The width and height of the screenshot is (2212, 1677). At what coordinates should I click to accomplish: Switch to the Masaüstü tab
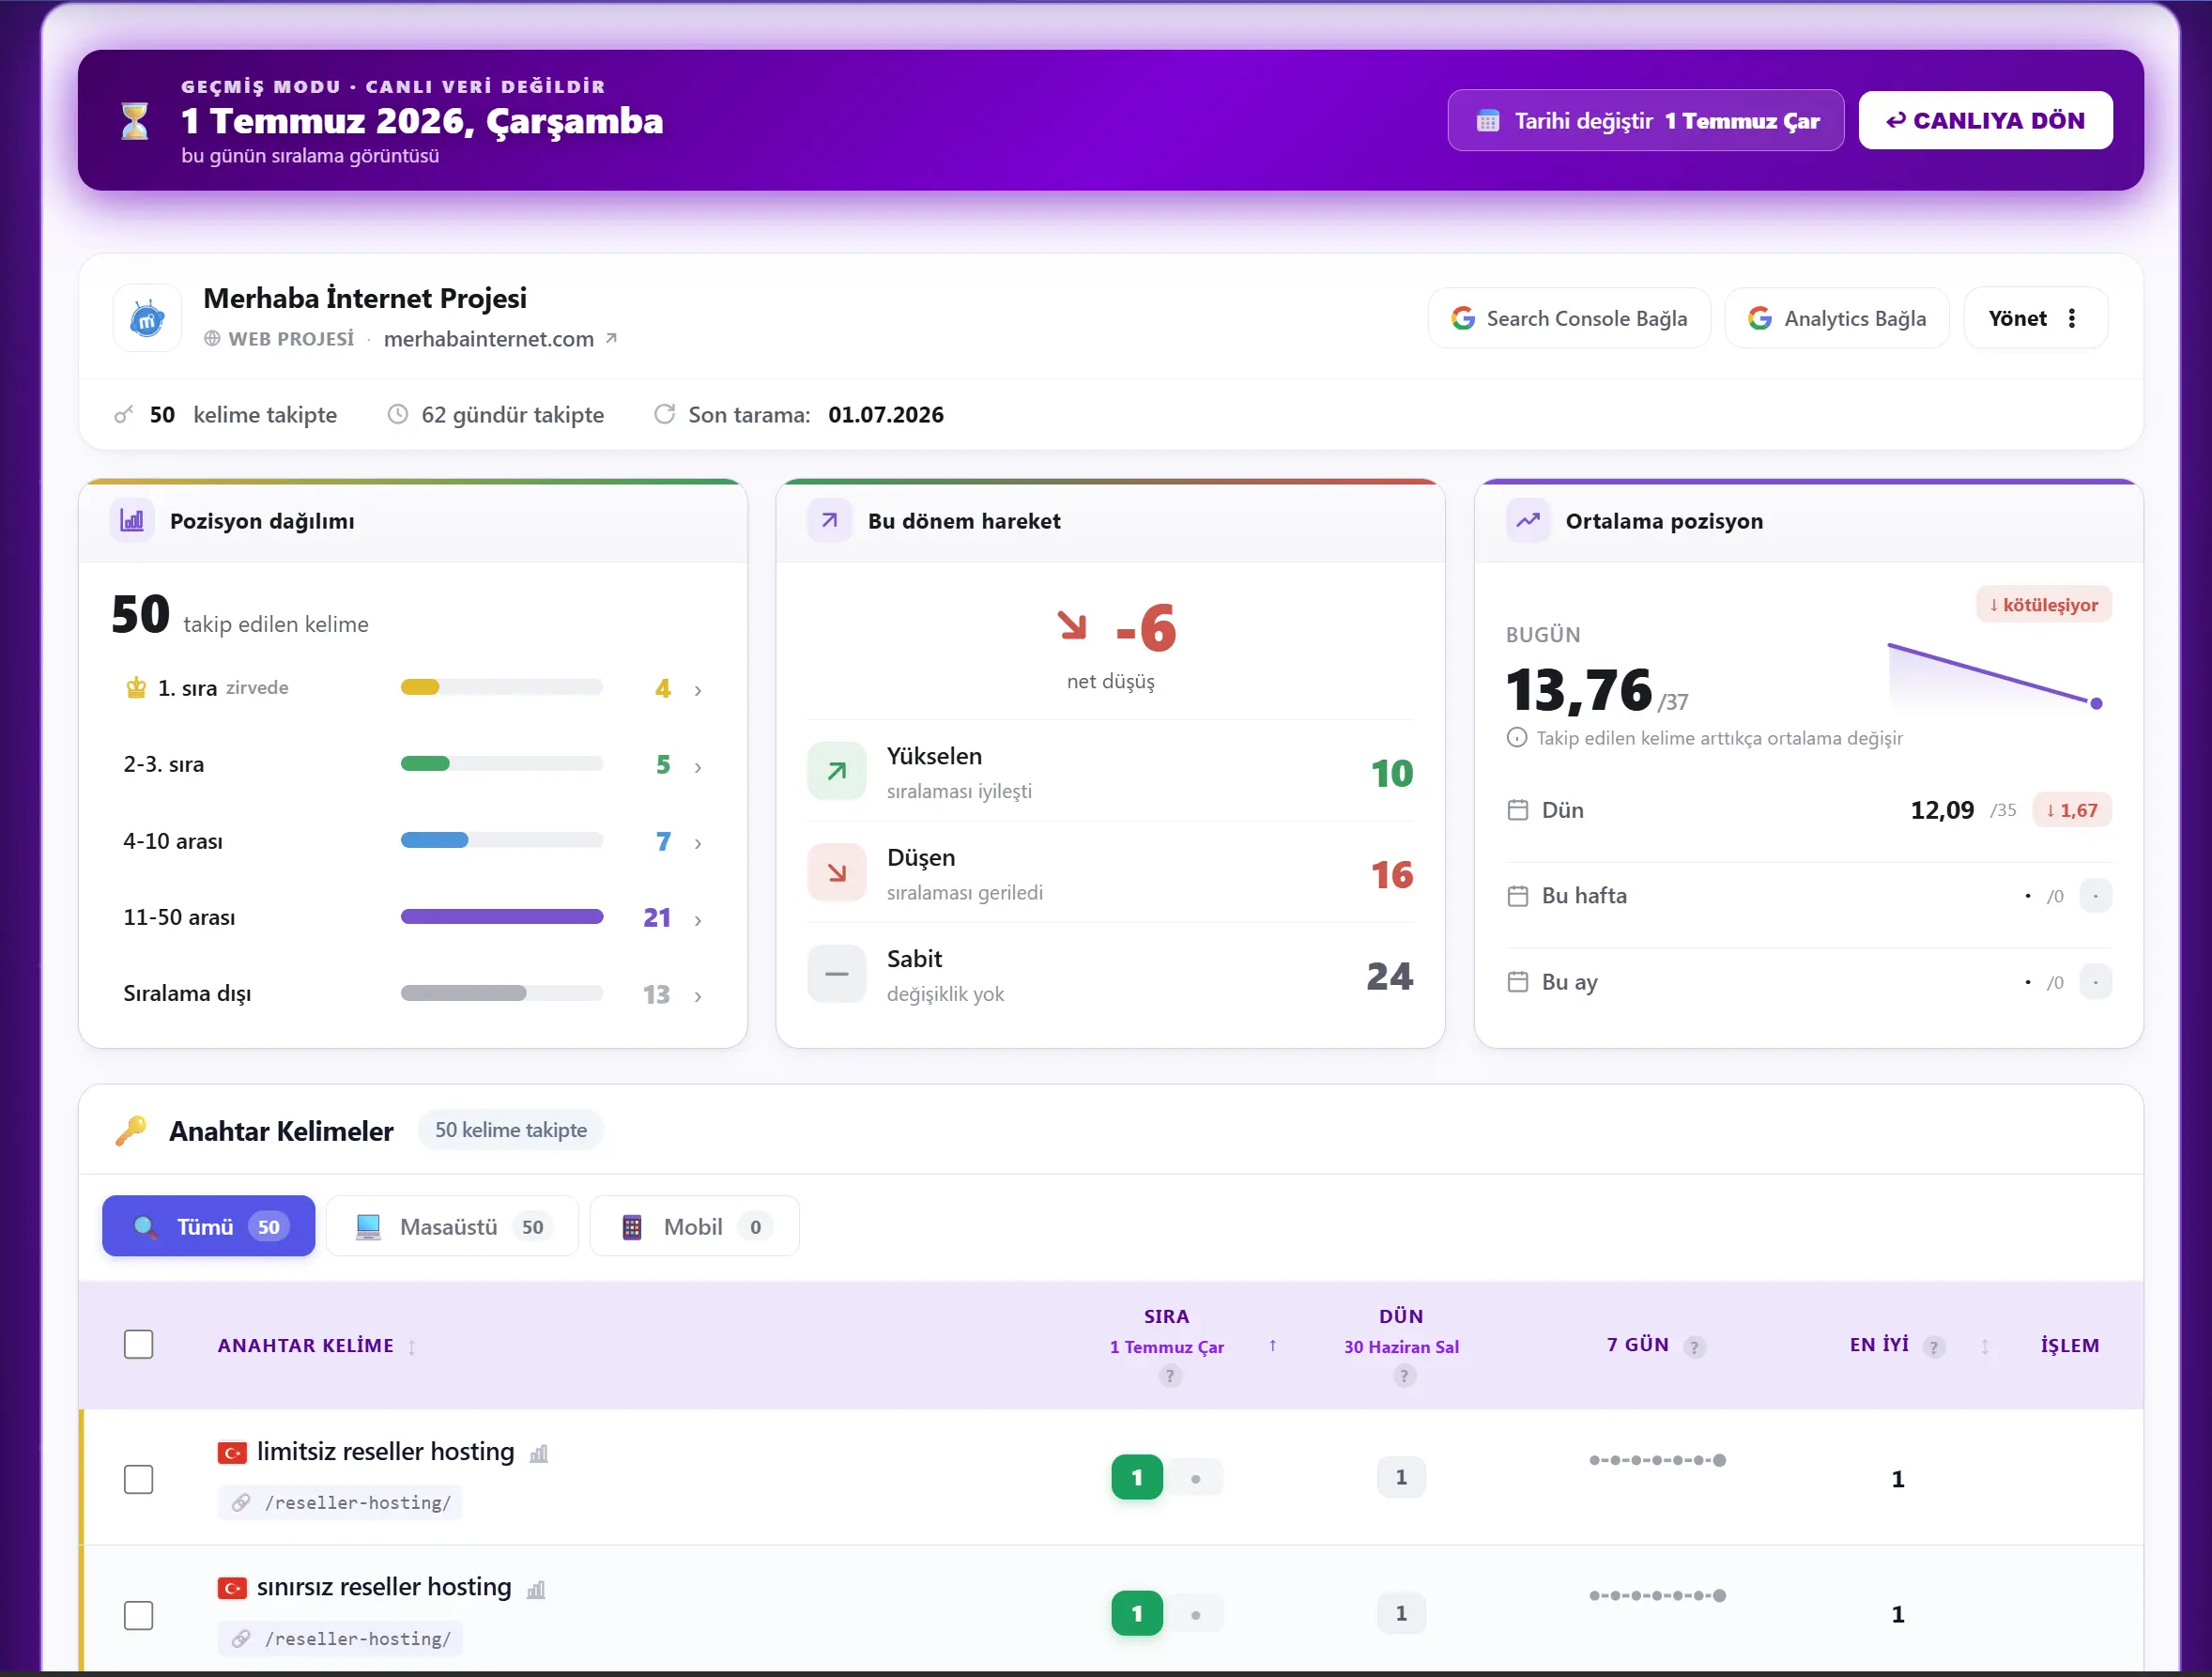tap(452, 1226)
